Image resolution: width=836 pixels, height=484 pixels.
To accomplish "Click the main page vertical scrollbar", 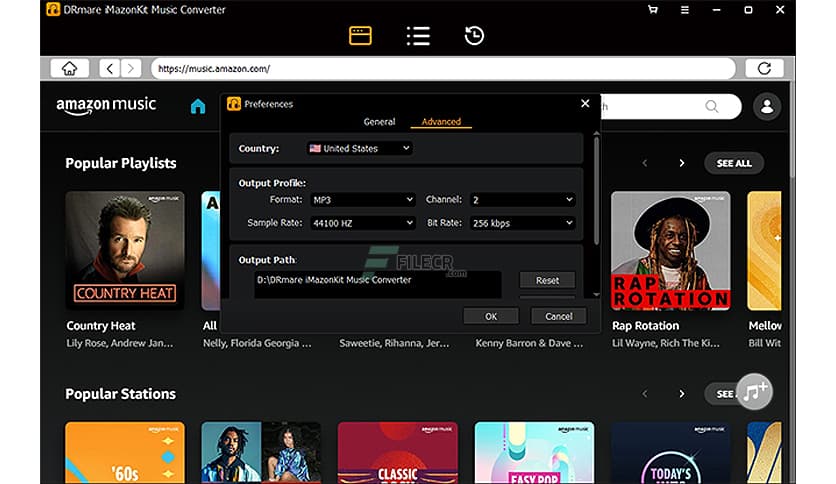I will [x=792, y=131].
